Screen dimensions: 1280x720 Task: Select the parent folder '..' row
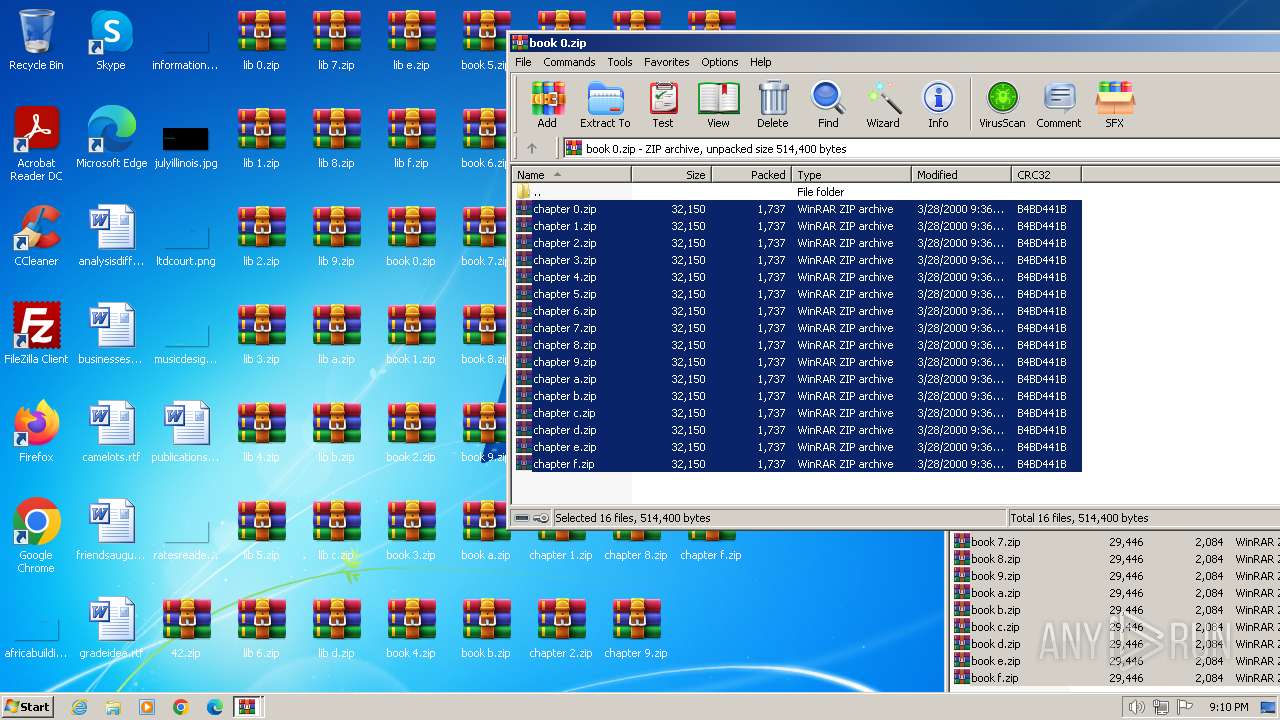point(798,192)
